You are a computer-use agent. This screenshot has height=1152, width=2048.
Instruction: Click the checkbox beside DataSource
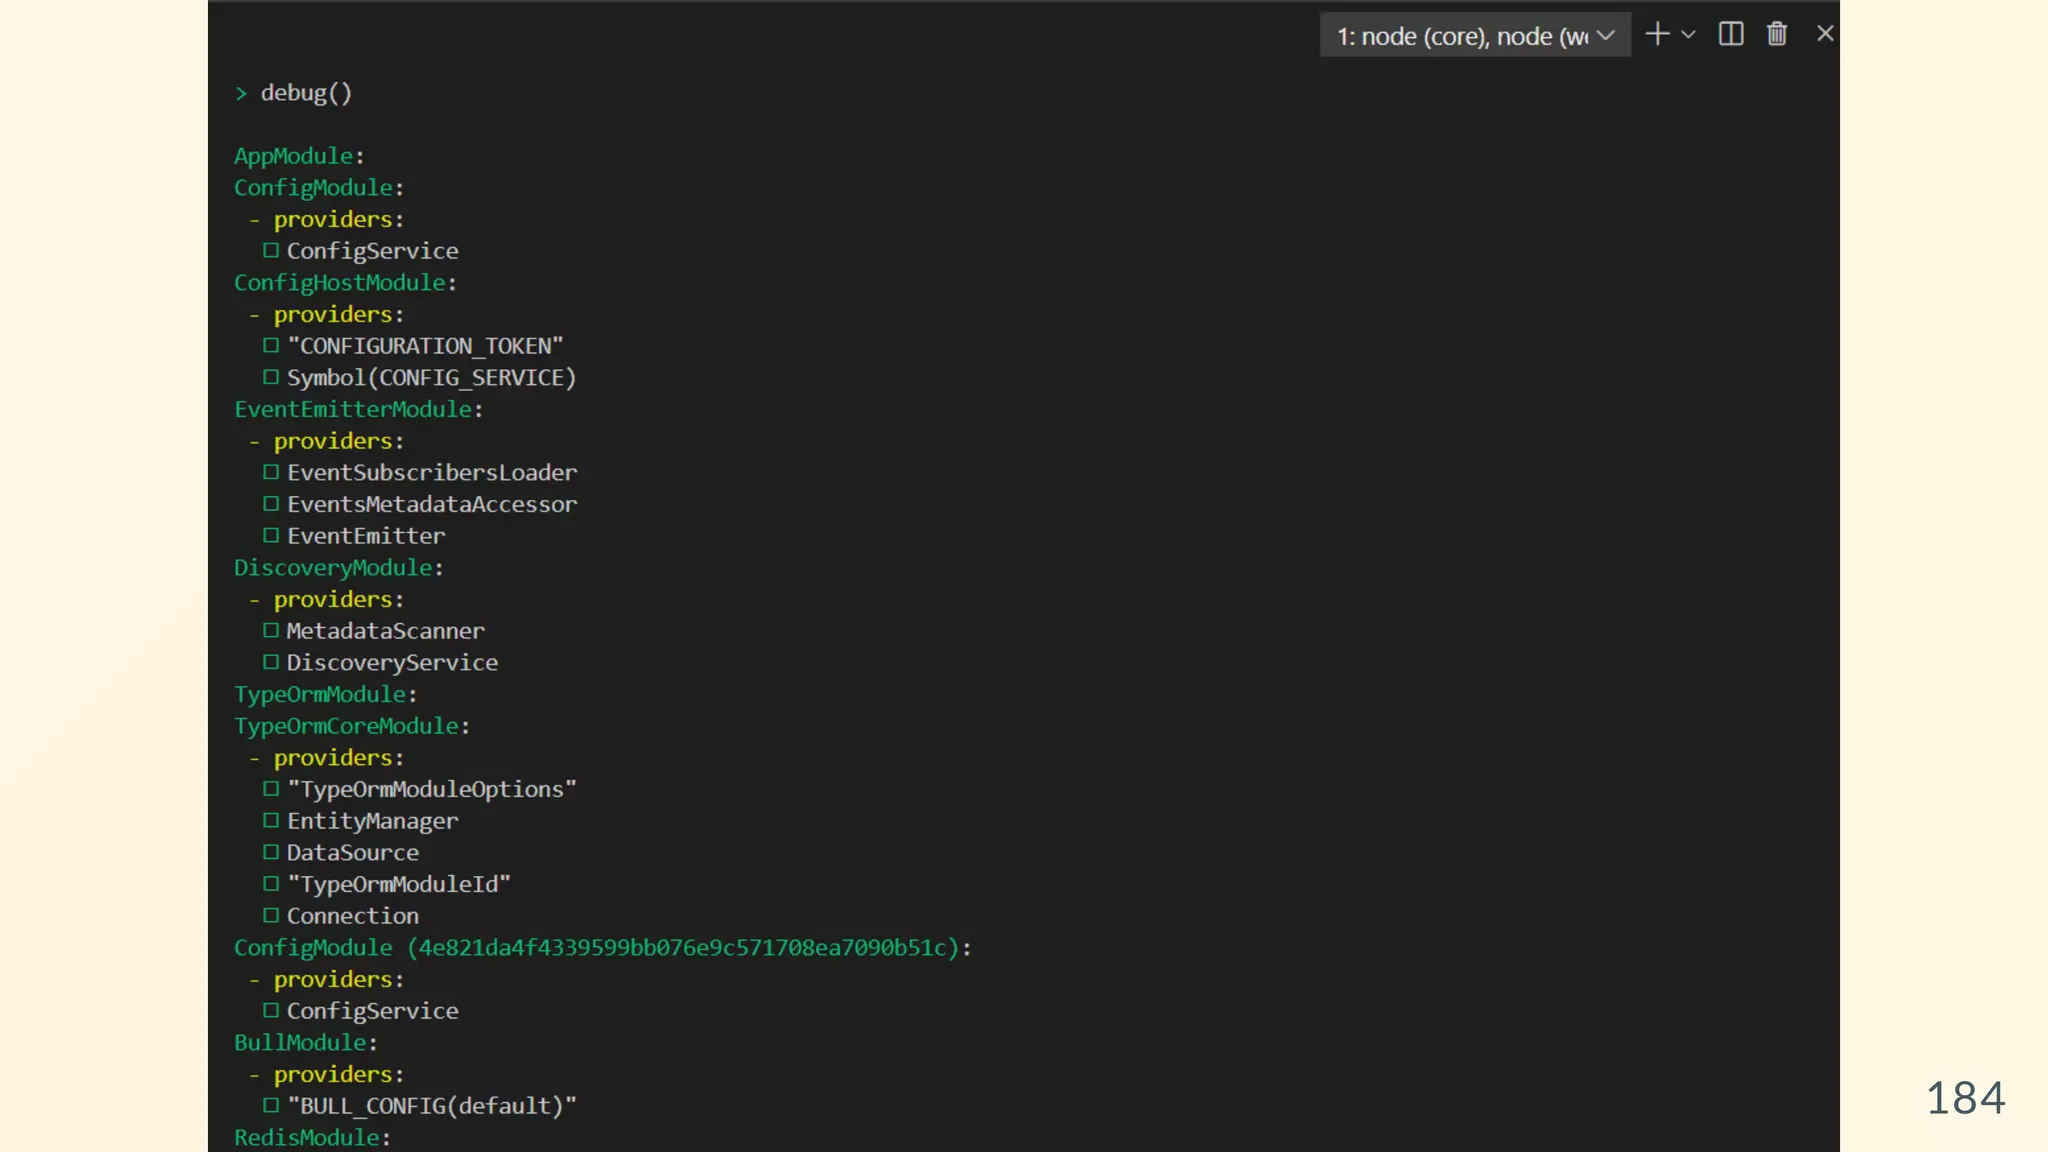pos(271,852)
